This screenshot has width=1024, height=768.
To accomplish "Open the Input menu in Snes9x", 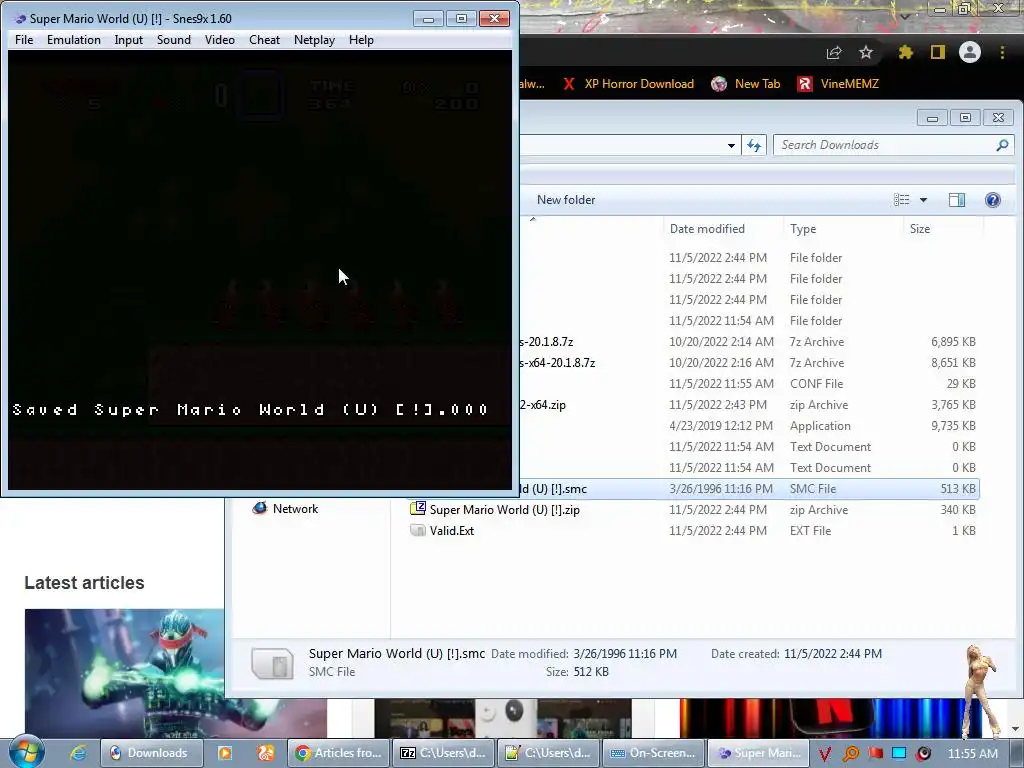I will click(129, 40).
